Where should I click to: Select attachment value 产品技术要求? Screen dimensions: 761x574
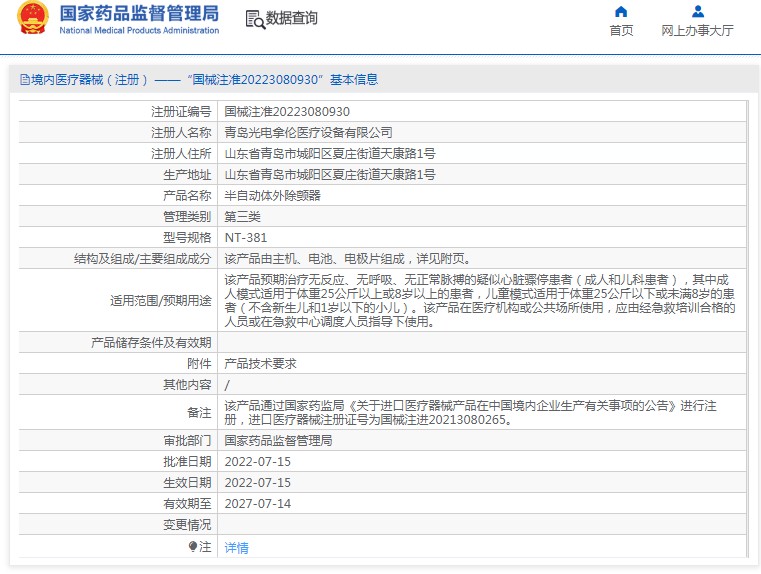(260, 363)
